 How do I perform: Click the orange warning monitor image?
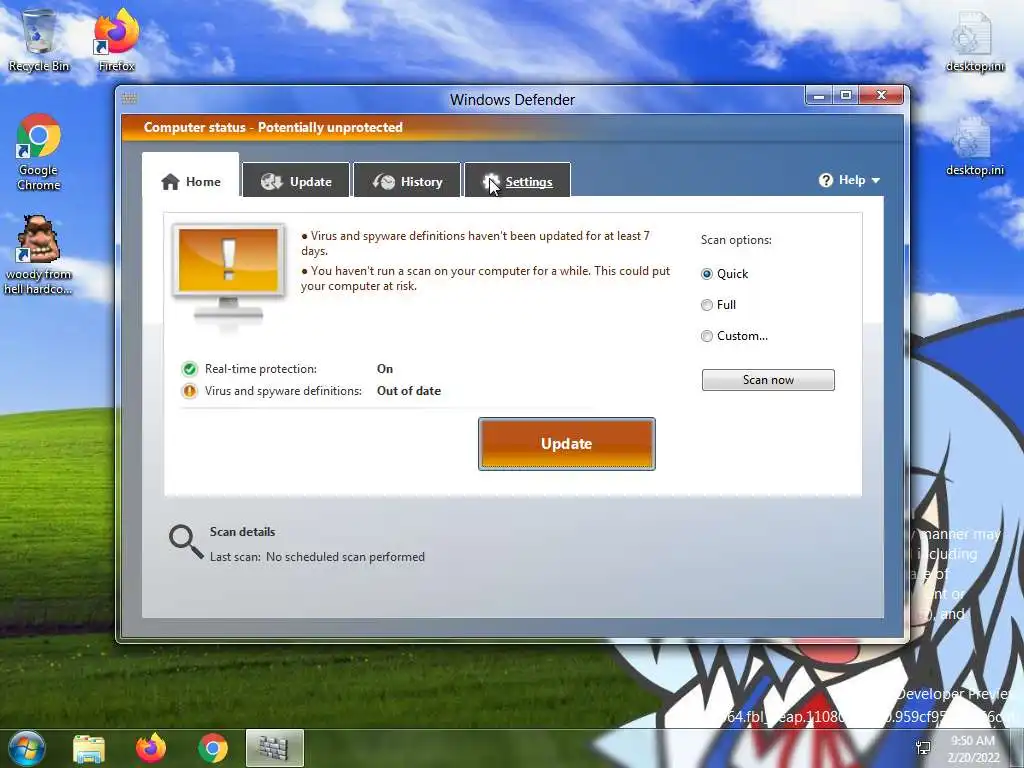pos(229,274)
